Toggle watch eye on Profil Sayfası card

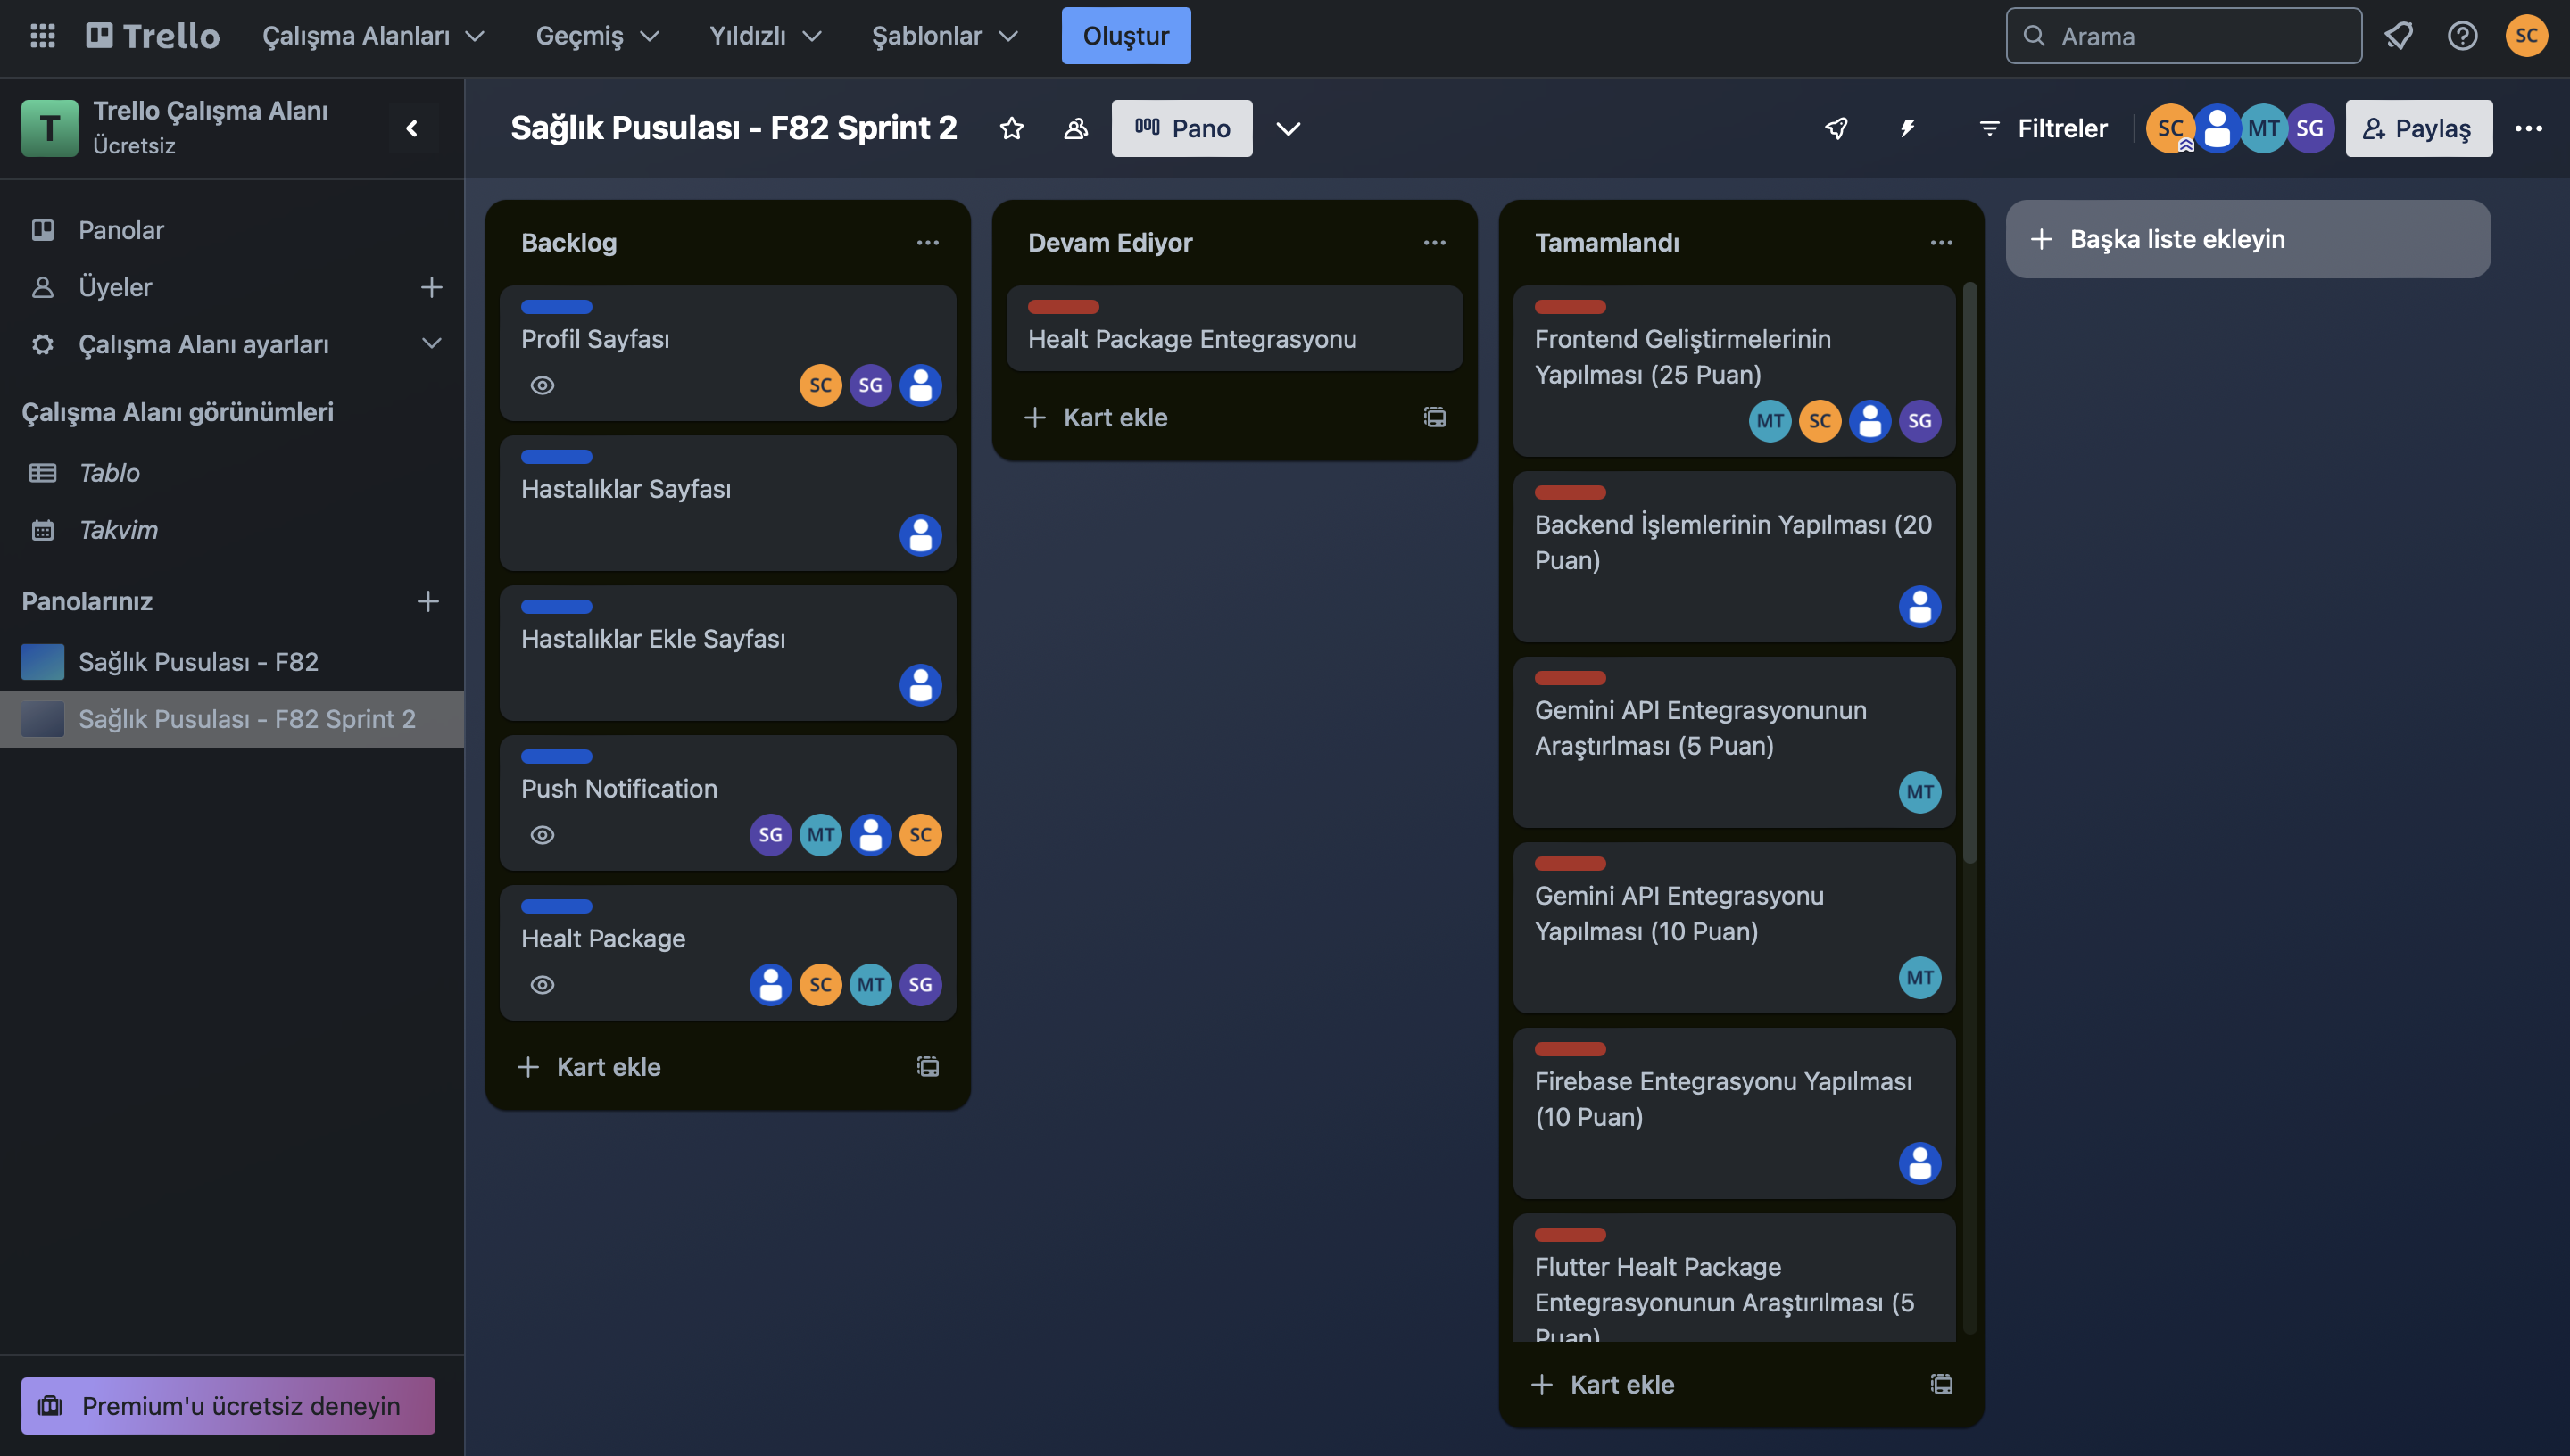tap(542, 385)
